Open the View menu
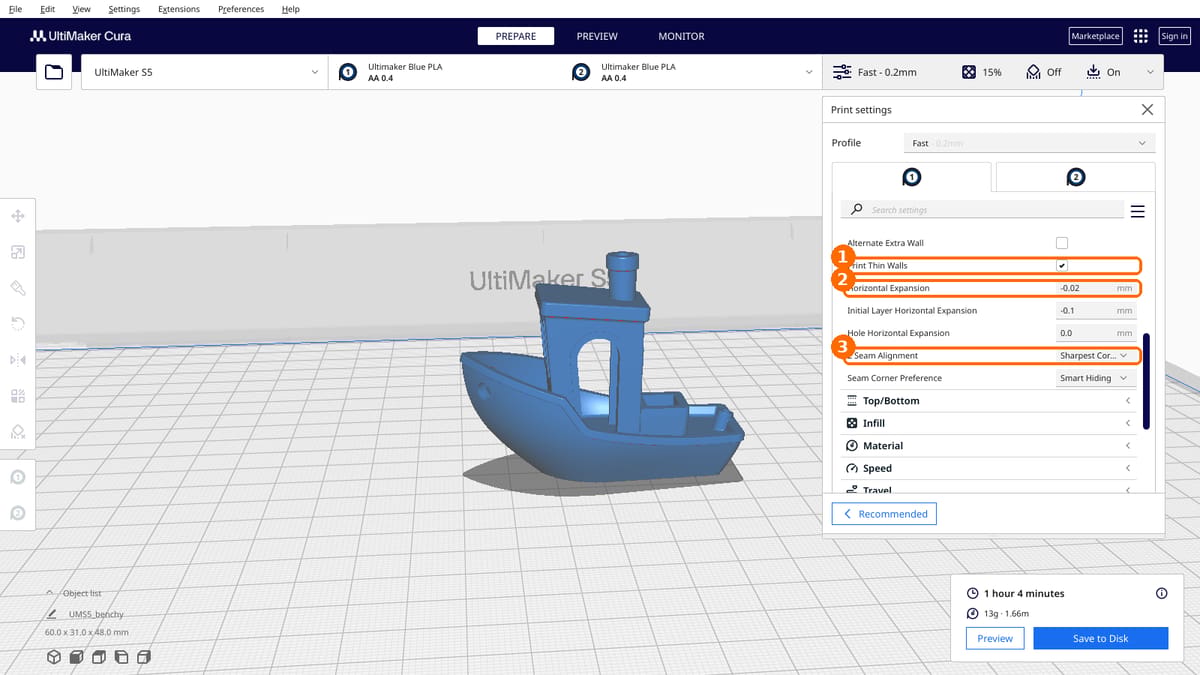The image size is (1200, 675). pyautogui.click(x=81, y=9)
